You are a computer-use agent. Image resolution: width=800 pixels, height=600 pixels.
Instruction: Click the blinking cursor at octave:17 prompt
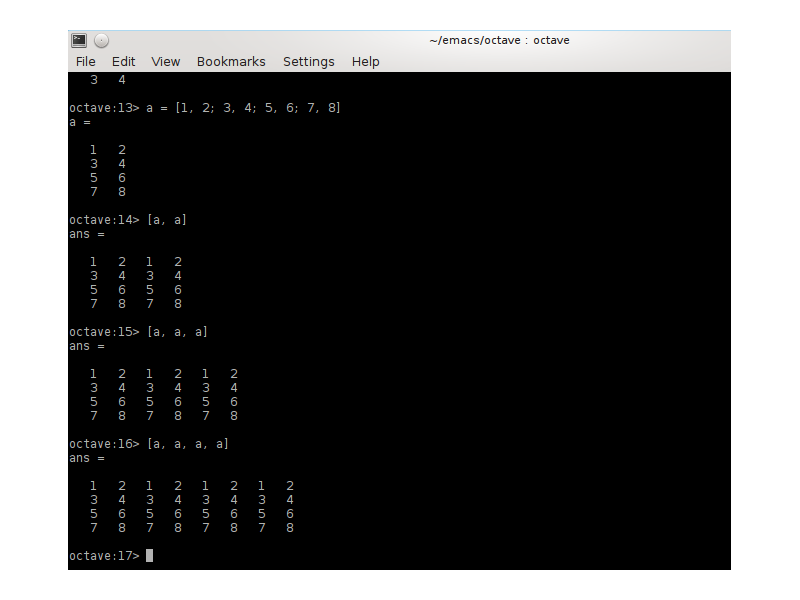(x=150, y=555)
